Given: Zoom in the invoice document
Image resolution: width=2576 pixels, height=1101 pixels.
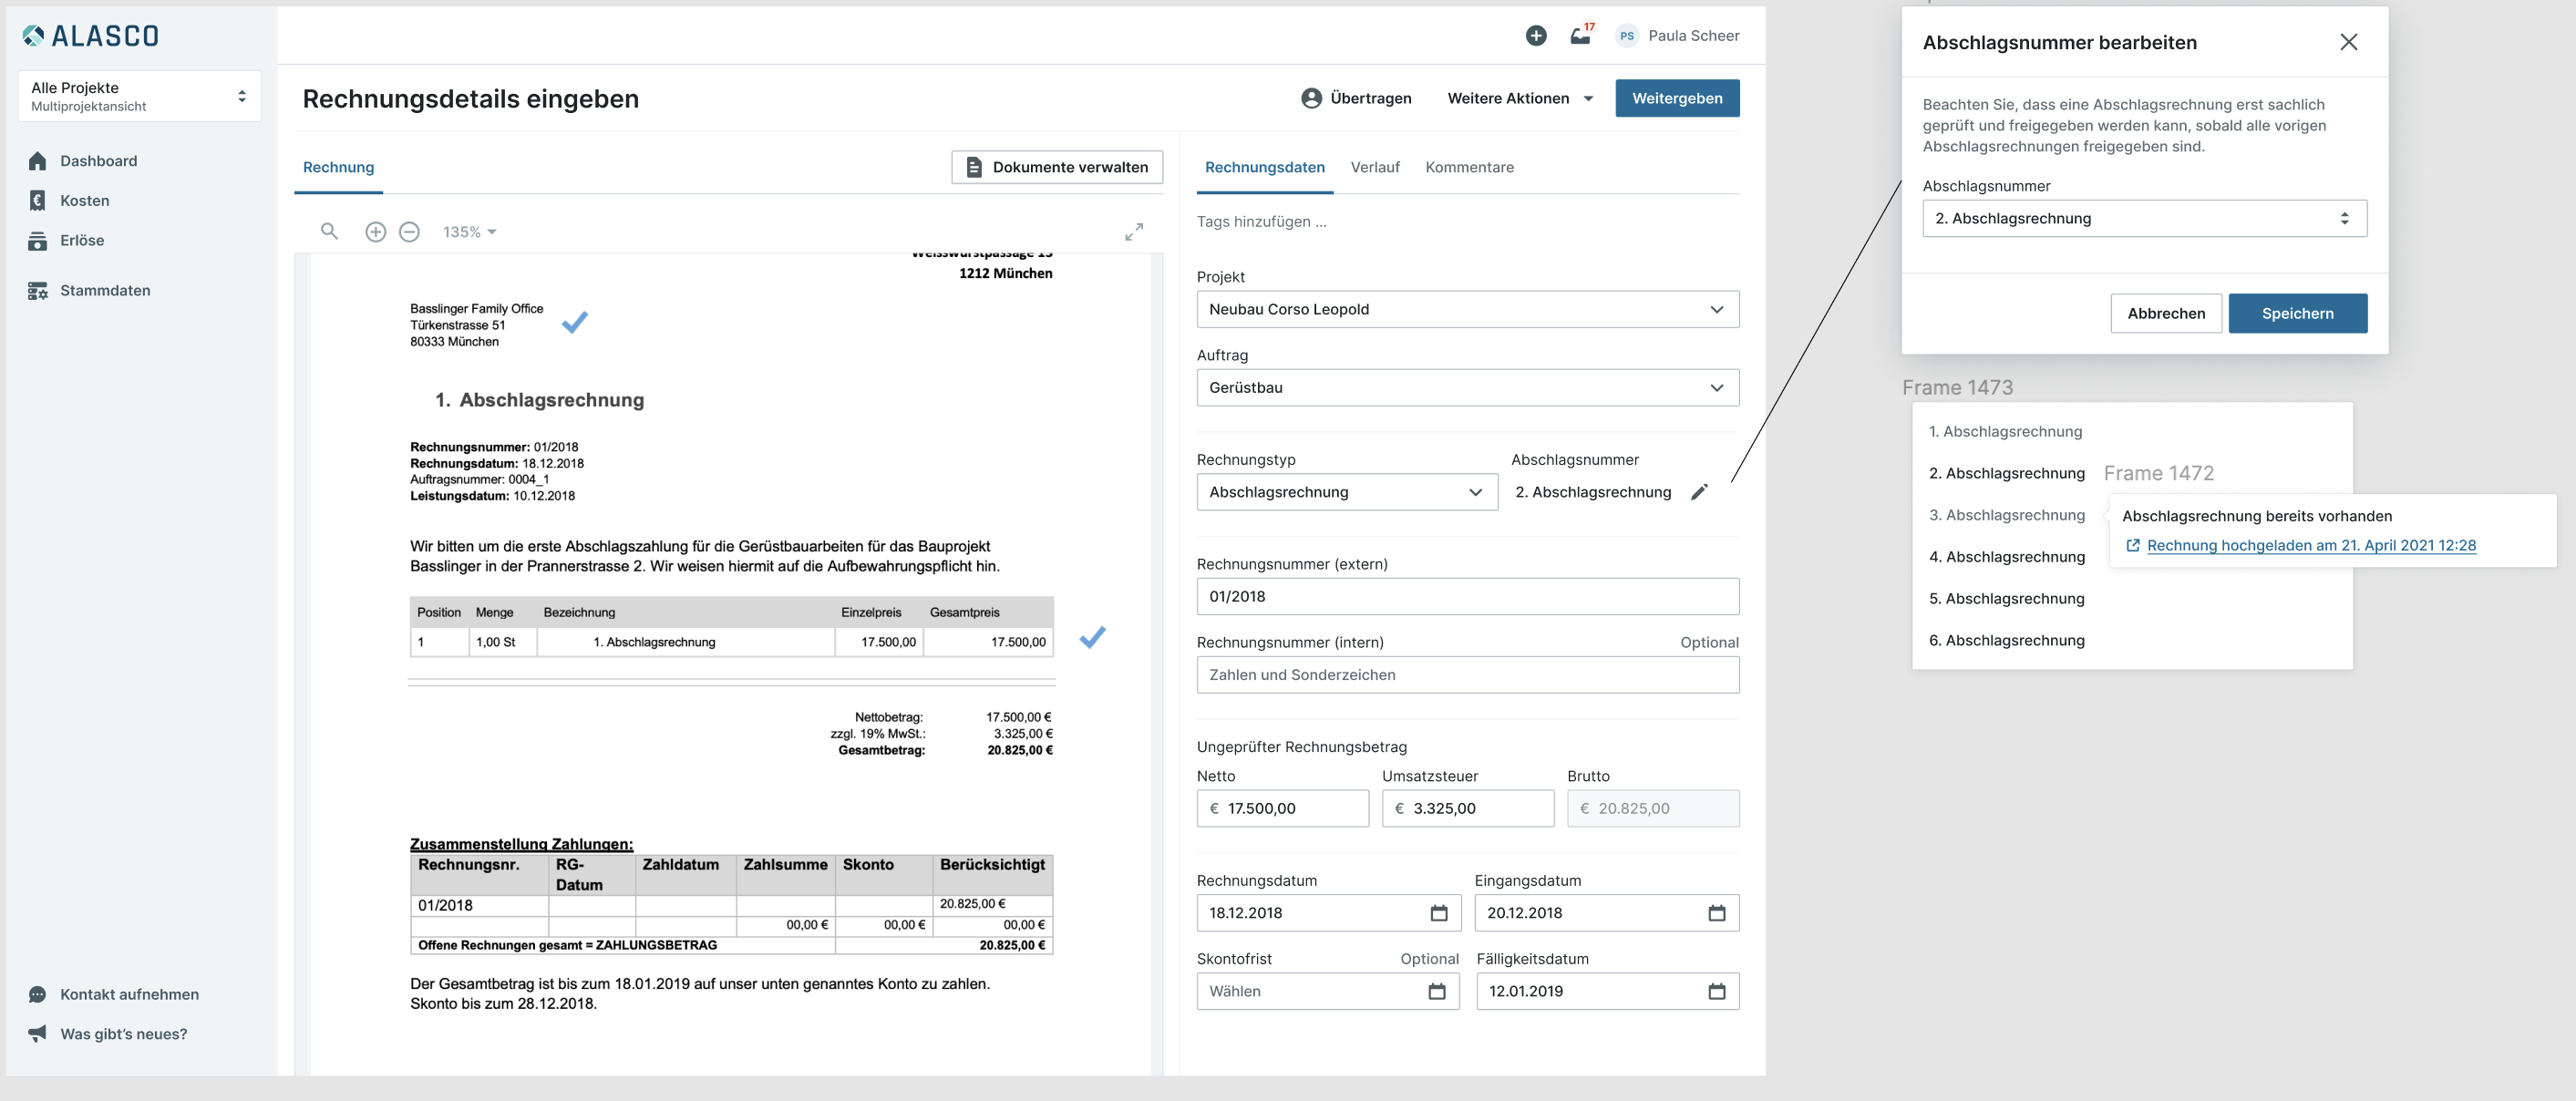Looking at the screenshot, I should (x=375, y=232).
